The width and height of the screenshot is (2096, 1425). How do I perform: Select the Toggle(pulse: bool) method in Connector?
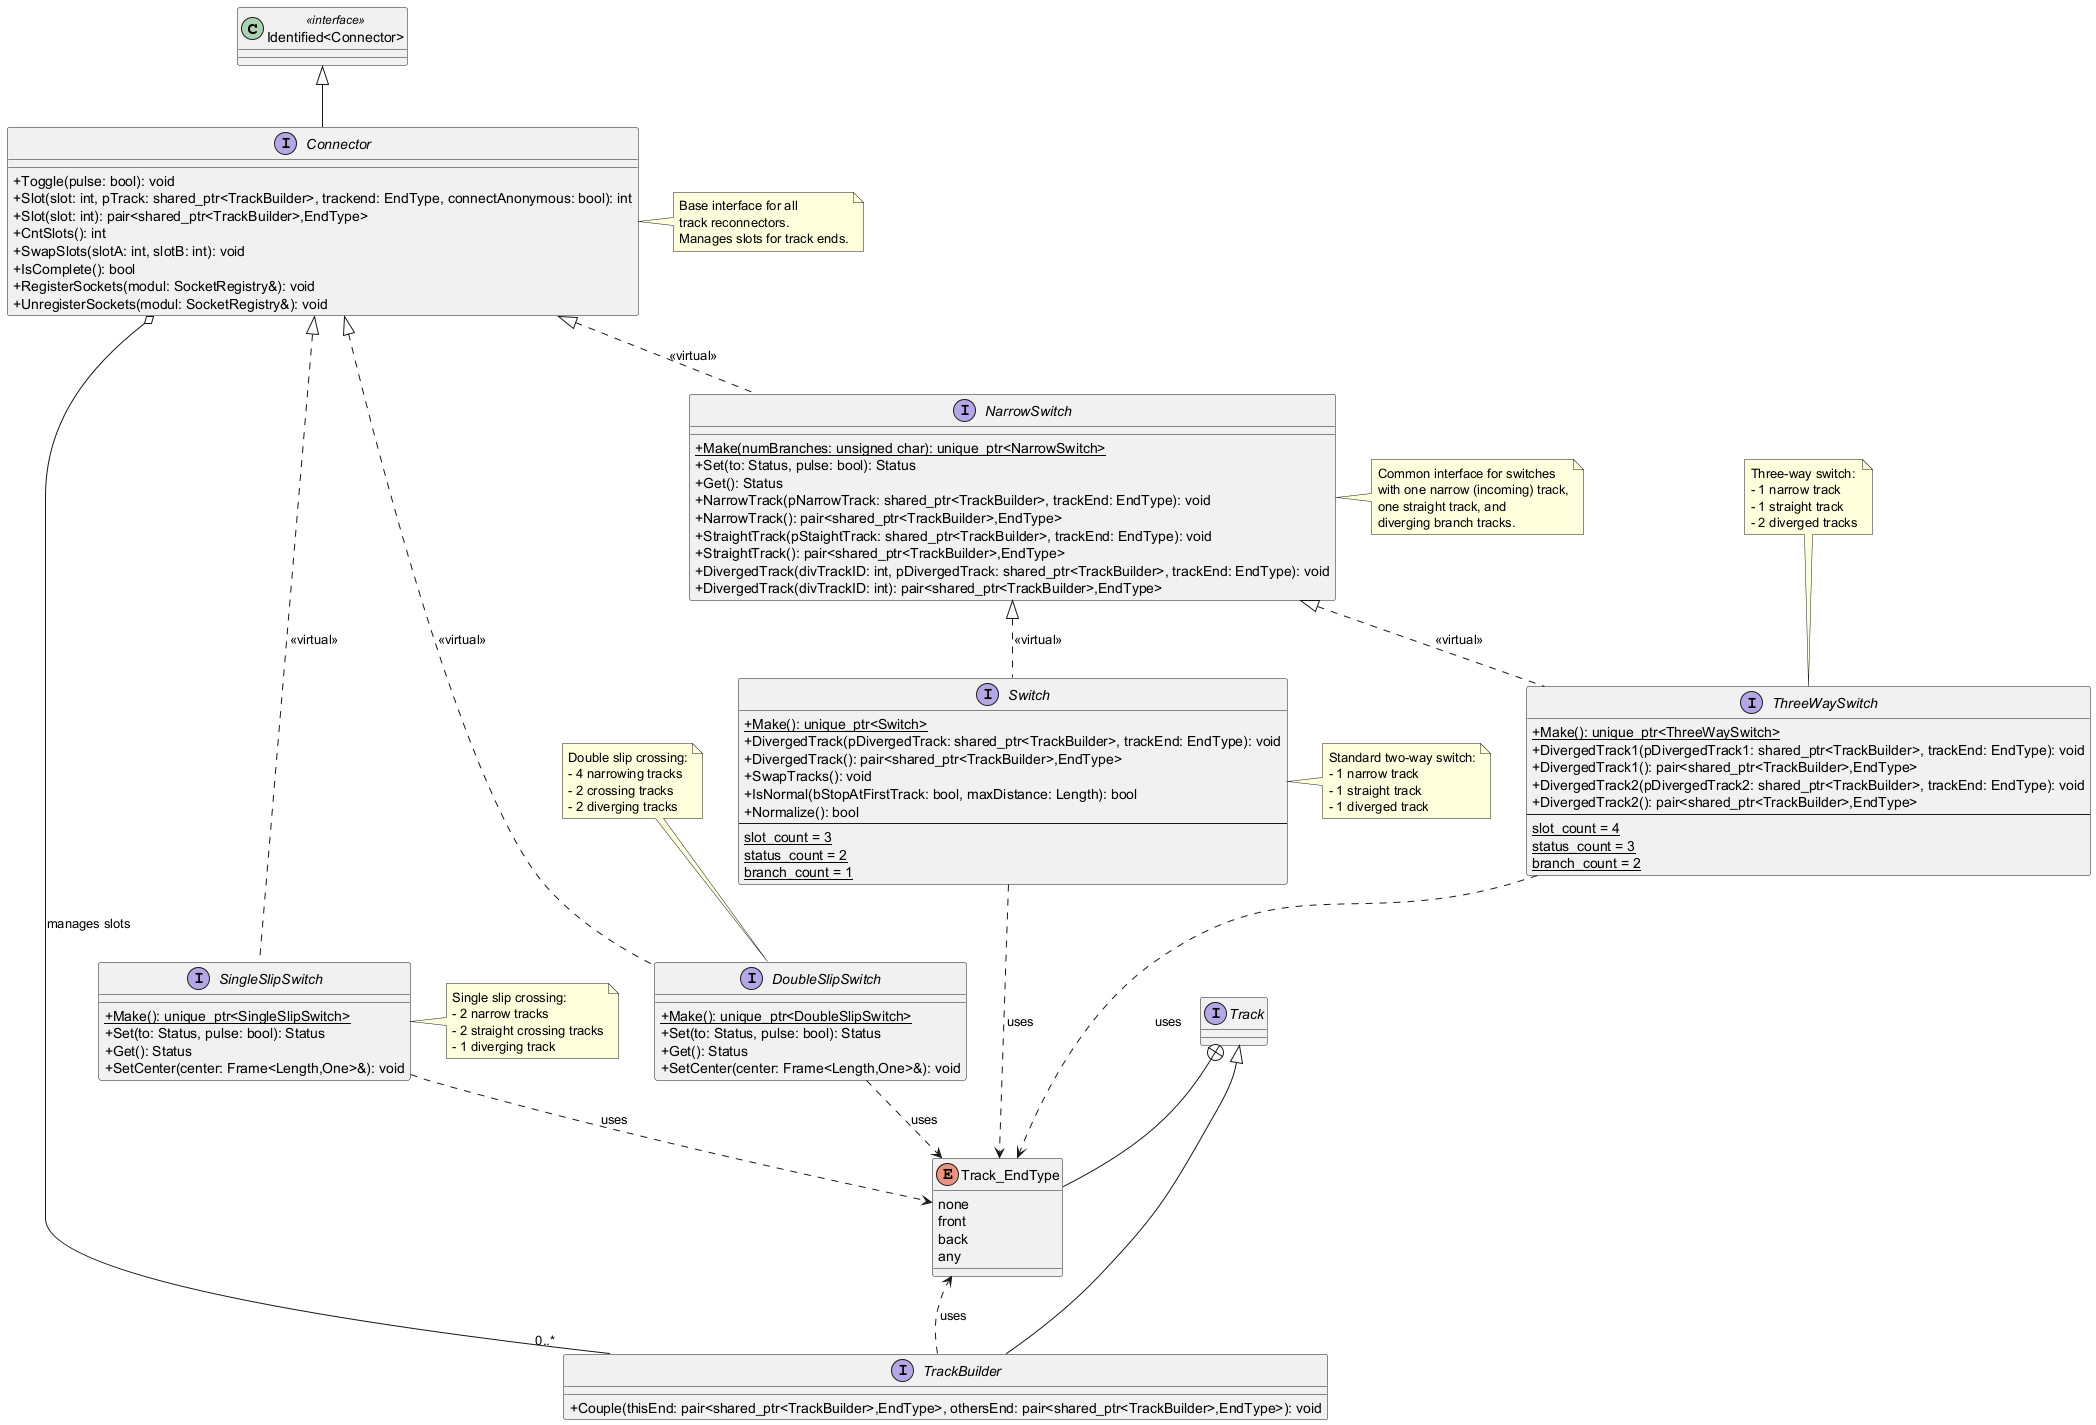point(94,182)
